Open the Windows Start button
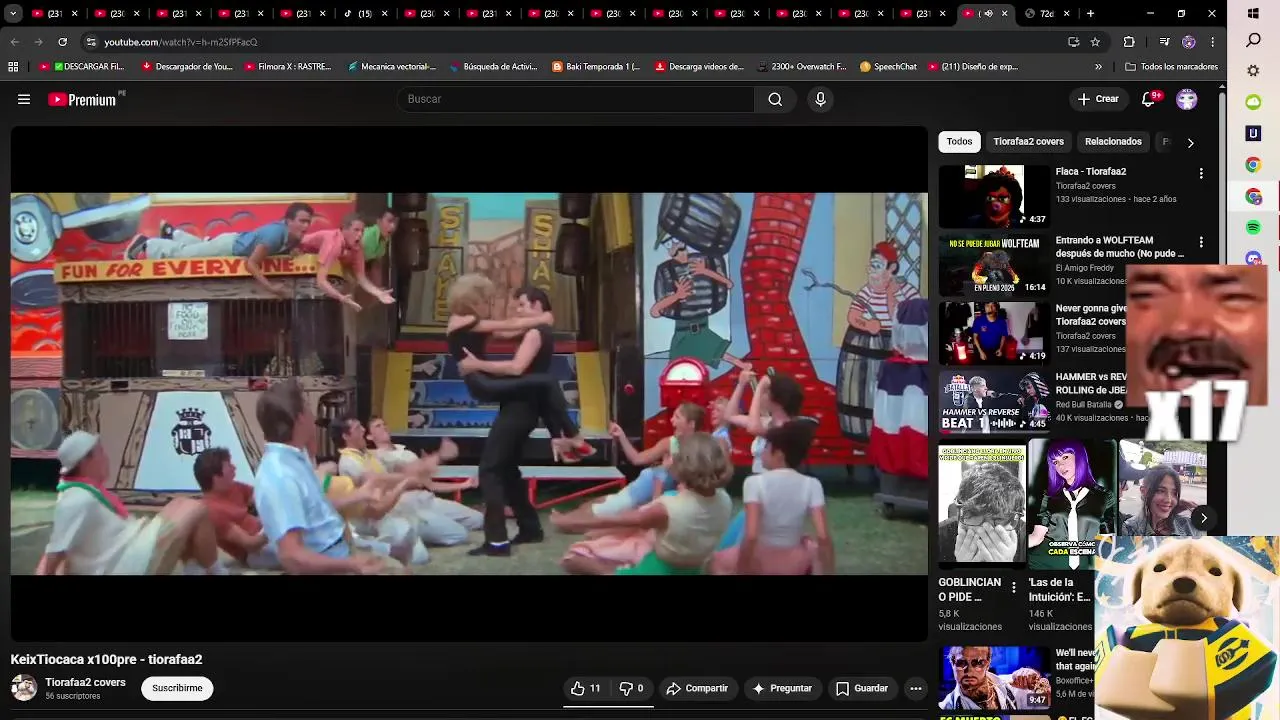This screenshot has width=1280, height=720. point(1253,14)
